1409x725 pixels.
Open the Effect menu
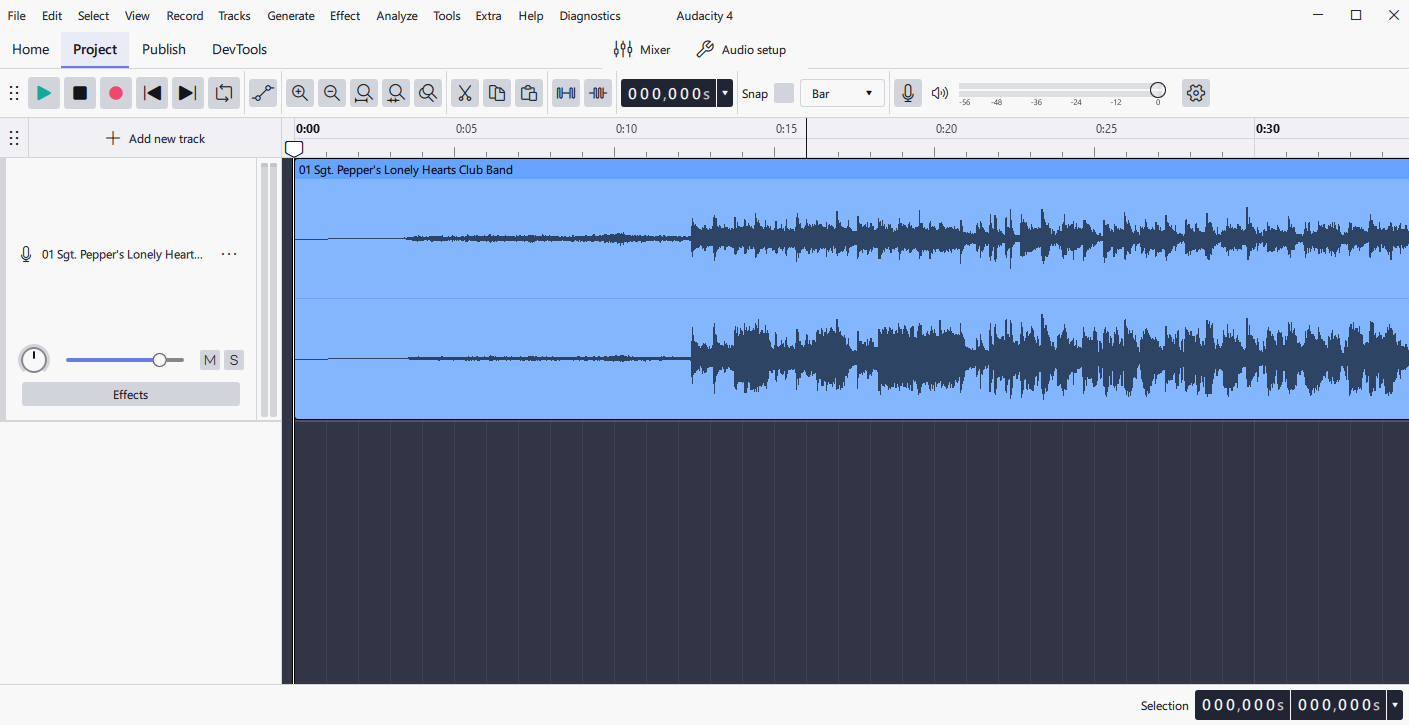[345, 16]
